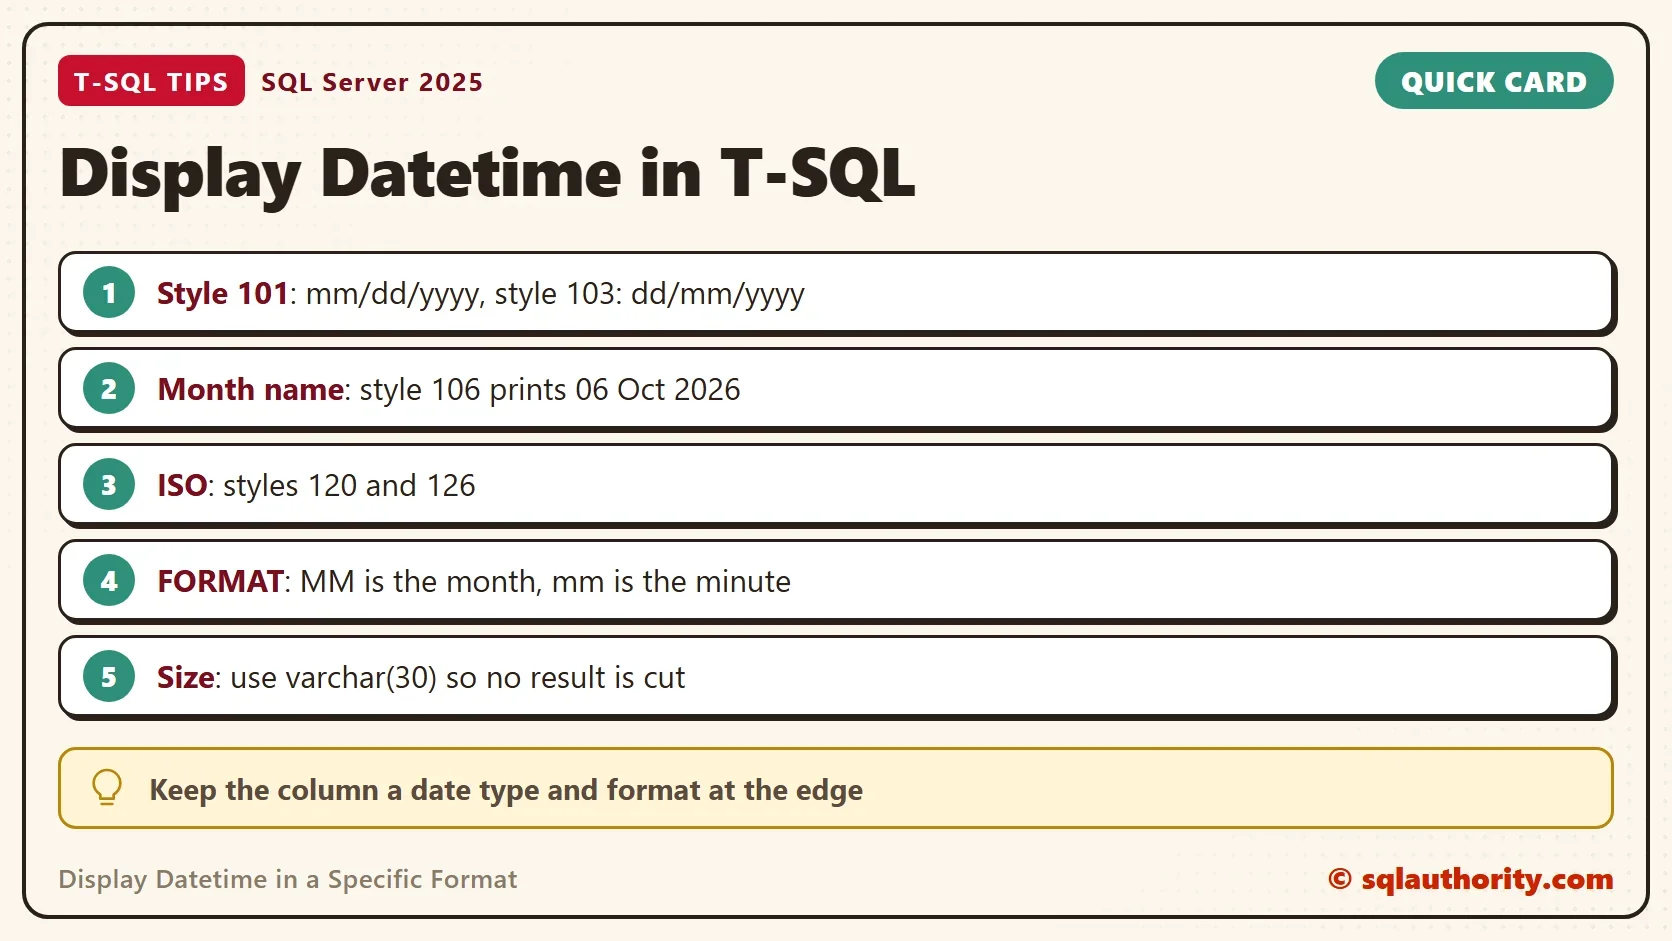Click 'styles 120 and 126' text
Viewport: 1672px width, 941px height.
[349, 485]
